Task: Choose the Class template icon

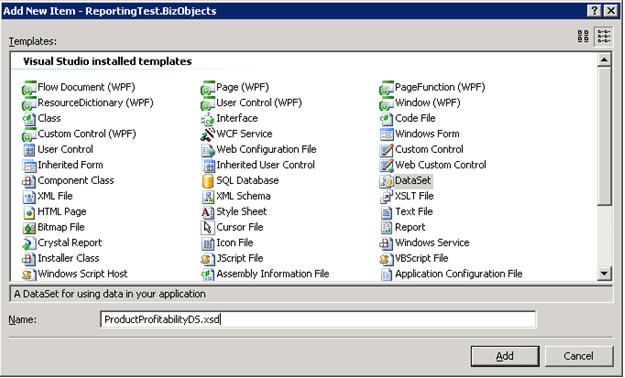Action: 29,119
